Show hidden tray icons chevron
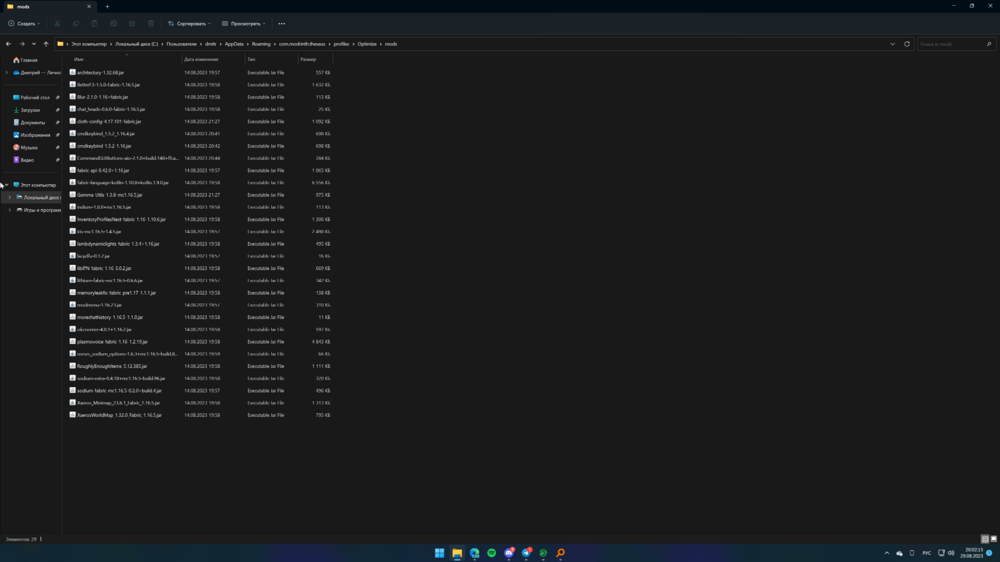Screen dimensions: 1000x562 [x=886, y=553]
